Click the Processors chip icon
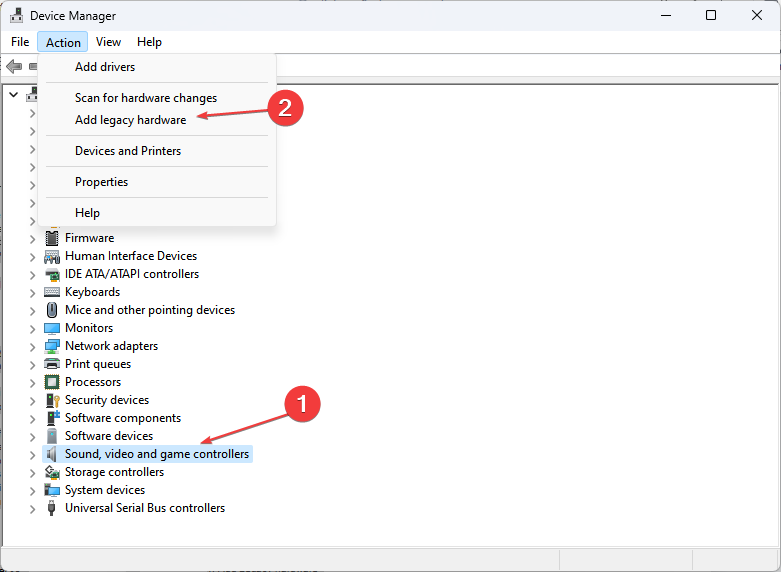 (x=52, y=382)
